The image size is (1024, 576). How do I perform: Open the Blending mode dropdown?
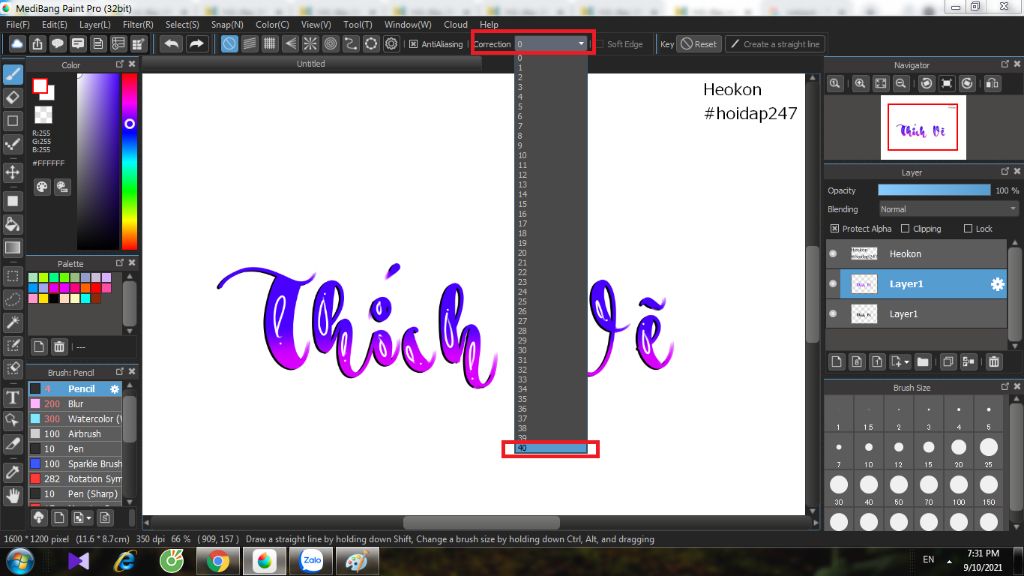(x=948, y=209)
